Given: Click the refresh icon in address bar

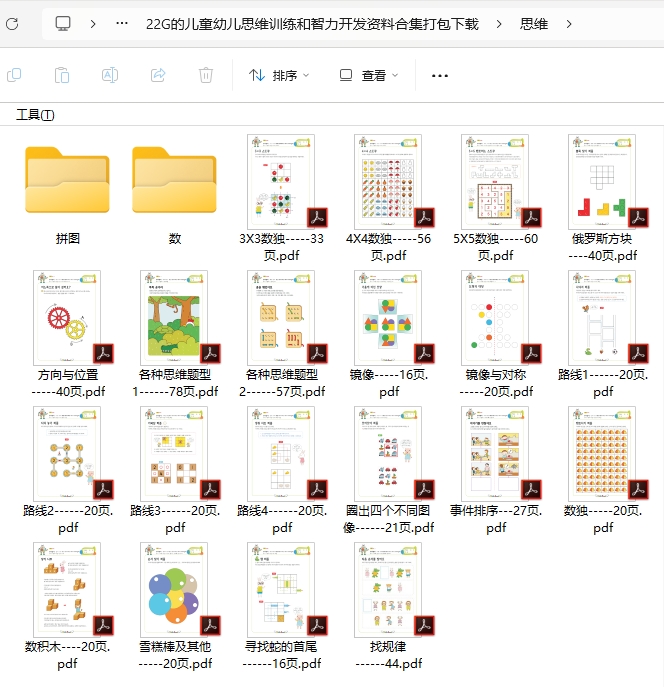Looking at the screenshot, I should click(x=12, y=23).
